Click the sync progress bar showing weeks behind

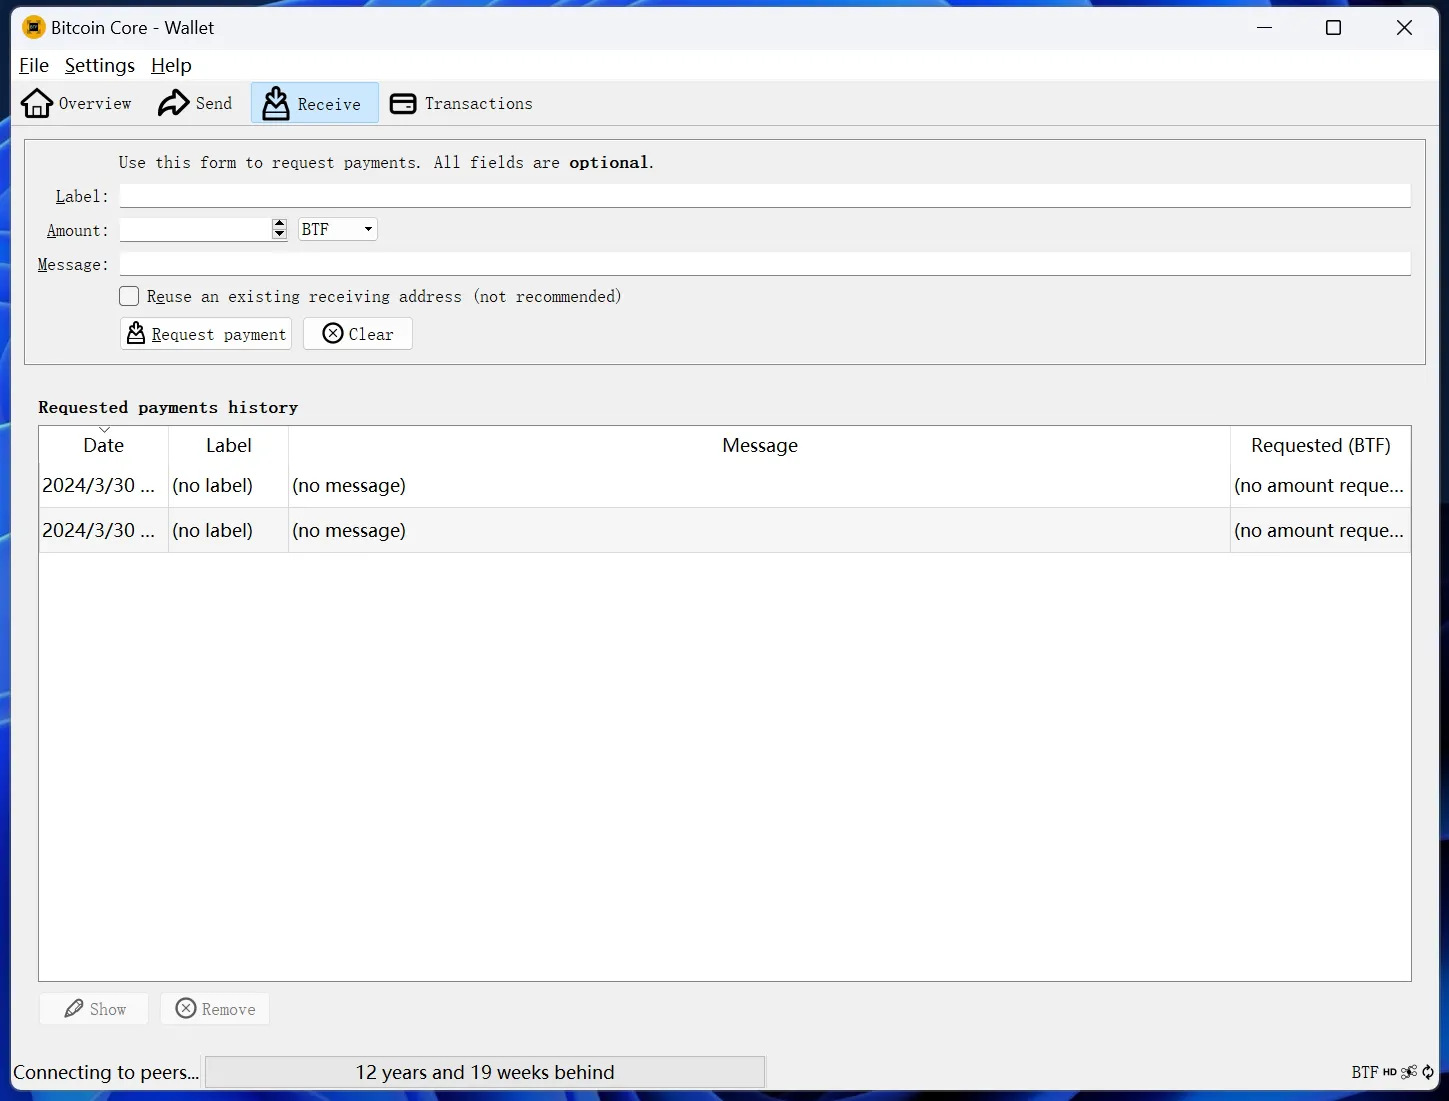[485, 1072]
